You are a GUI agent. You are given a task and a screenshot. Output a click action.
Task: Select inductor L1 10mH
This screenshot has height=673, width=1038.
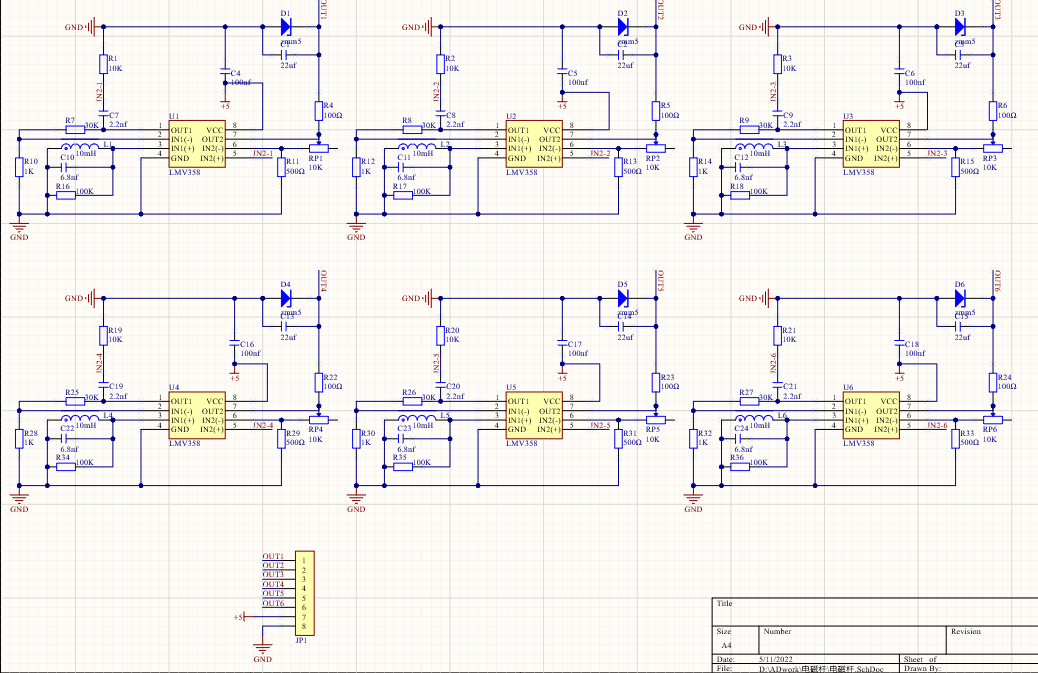click(80, 146)
